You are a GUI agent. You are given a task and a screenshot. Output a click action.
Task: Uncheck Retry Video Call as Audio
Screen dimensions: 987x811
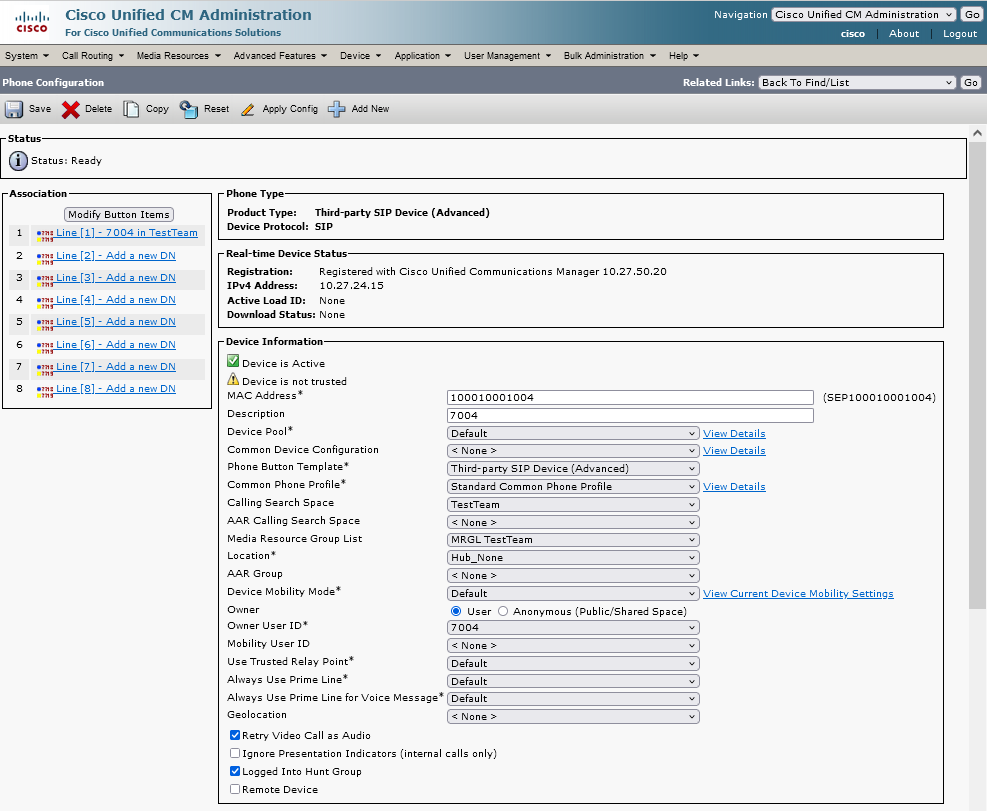235,735
